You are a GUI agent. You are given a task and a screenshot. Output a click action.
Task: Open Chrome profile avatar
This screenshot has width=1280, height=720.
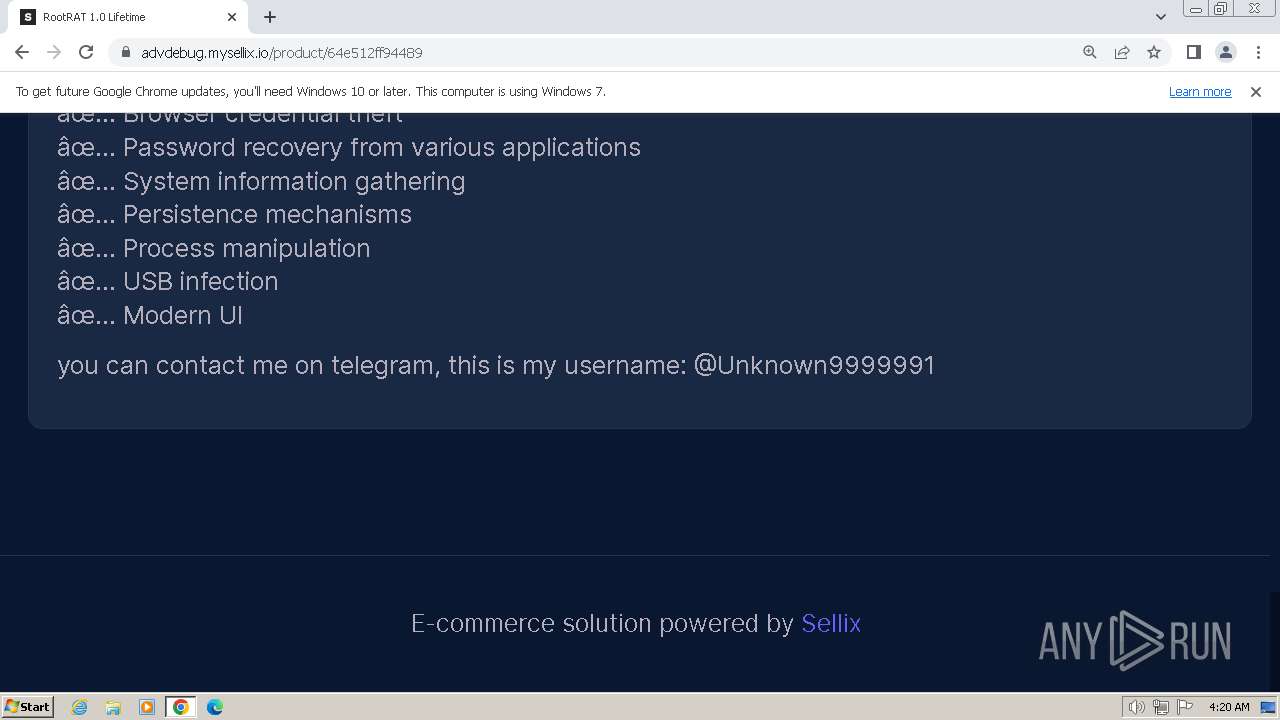click(1225, 52)
